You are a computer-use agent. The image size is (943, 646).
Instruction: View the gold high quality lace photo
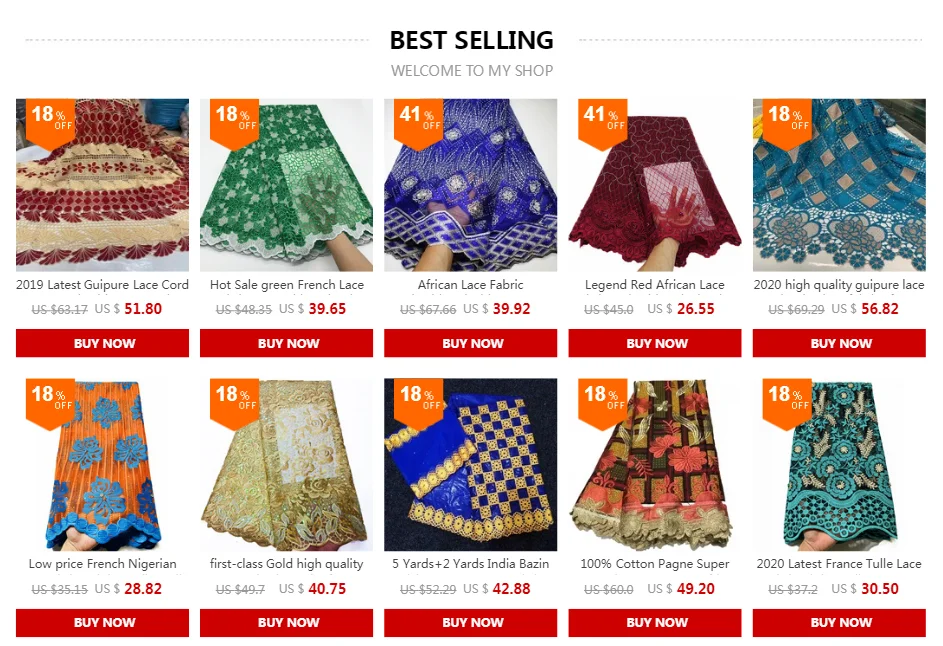286,464
